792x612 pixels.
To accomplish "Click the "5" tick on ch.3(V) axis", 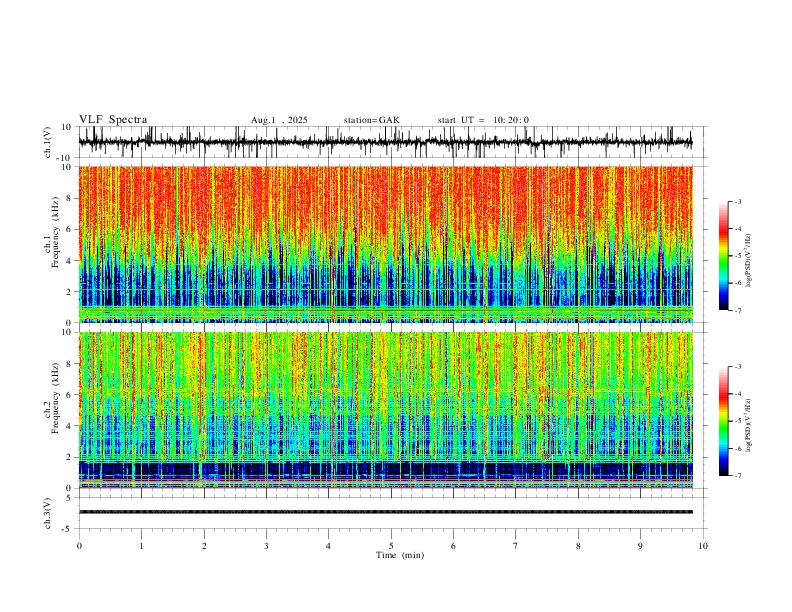I will (x=70, y=498).
